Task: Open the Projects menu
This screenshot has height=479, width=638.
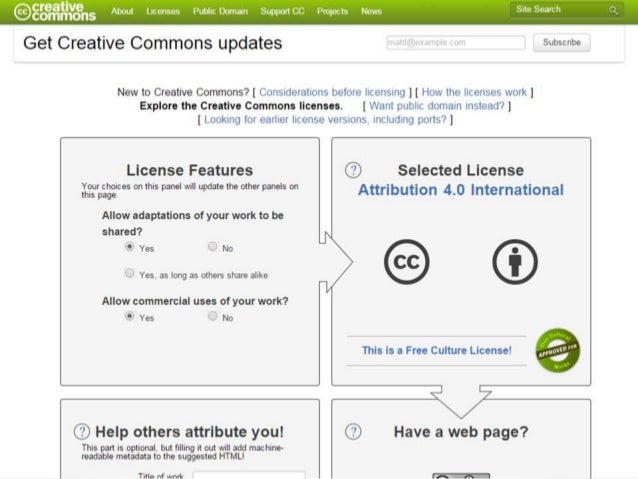Action: coord(332,11)
